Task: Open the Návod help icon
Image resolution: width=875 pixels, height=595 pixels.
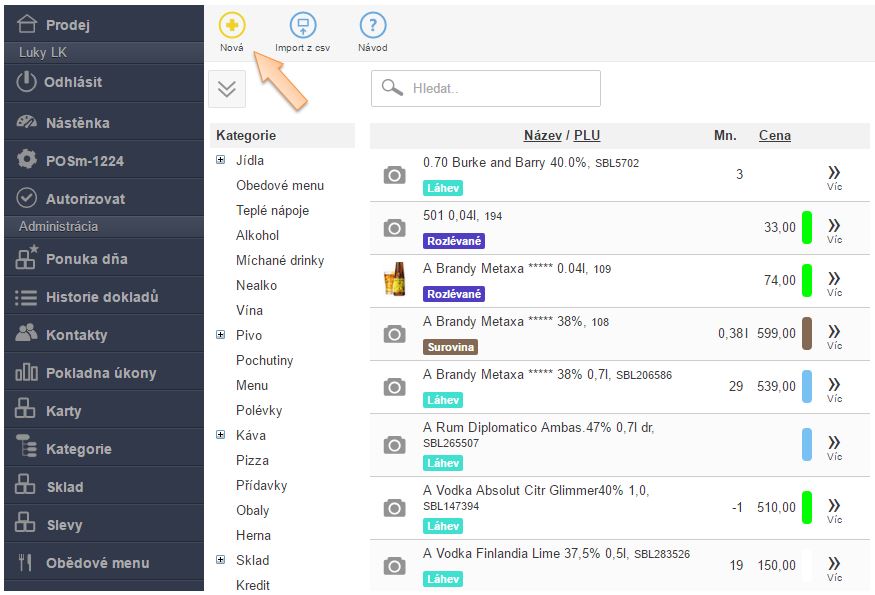Action: pyautogui.click(x=372, y=26)
